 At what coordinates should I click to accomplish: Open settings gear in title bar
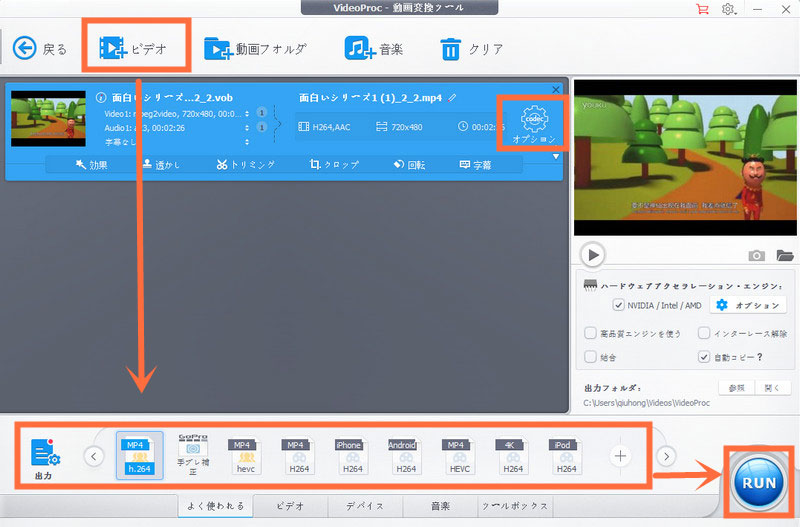point(728,9)
